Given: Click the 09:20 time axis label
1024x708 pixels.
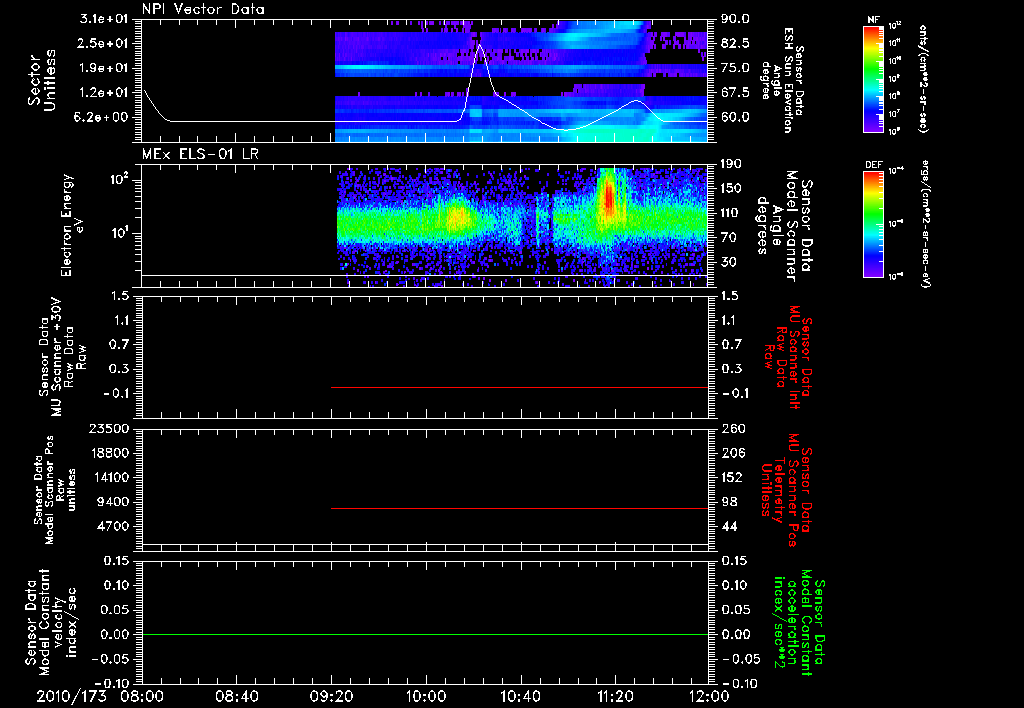Looking at the screenshot, I should point(332,696).
